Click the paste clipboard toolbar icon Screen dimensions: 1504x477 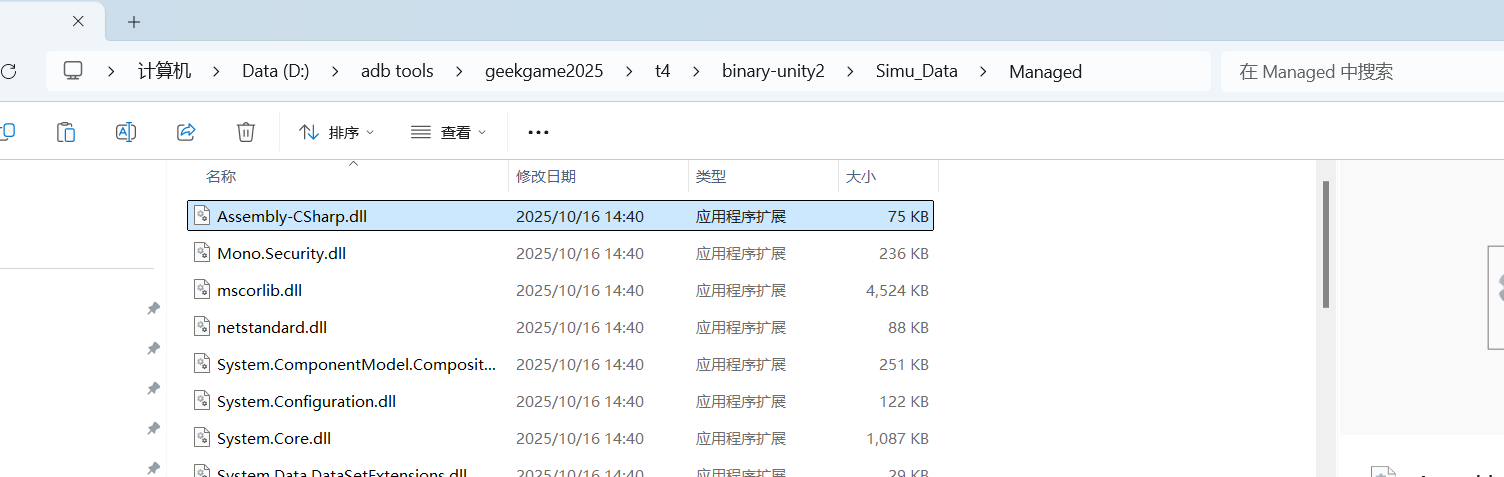point(66,132)
